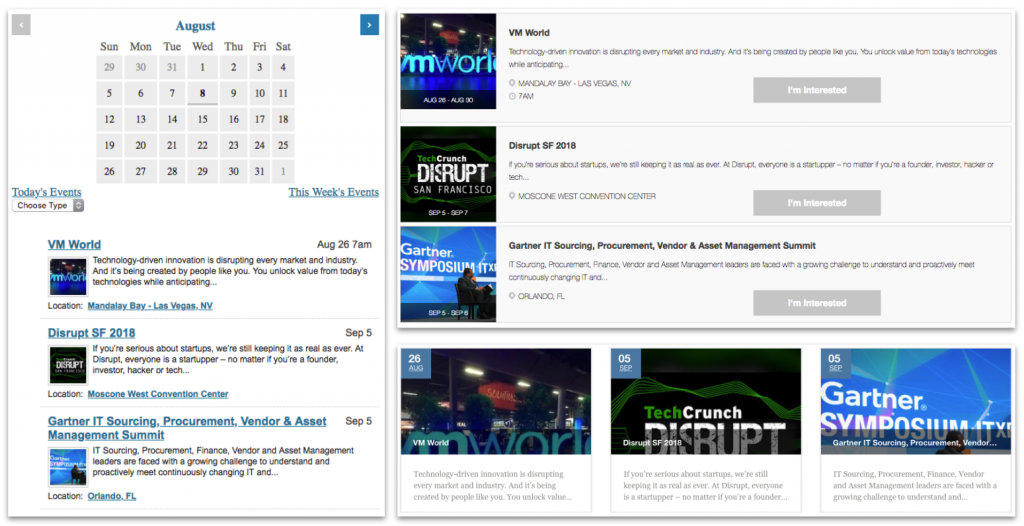This screenshot has height=526, width=1024.
Task: Open the Choose Type dropdown
Action: pos(48,205)
